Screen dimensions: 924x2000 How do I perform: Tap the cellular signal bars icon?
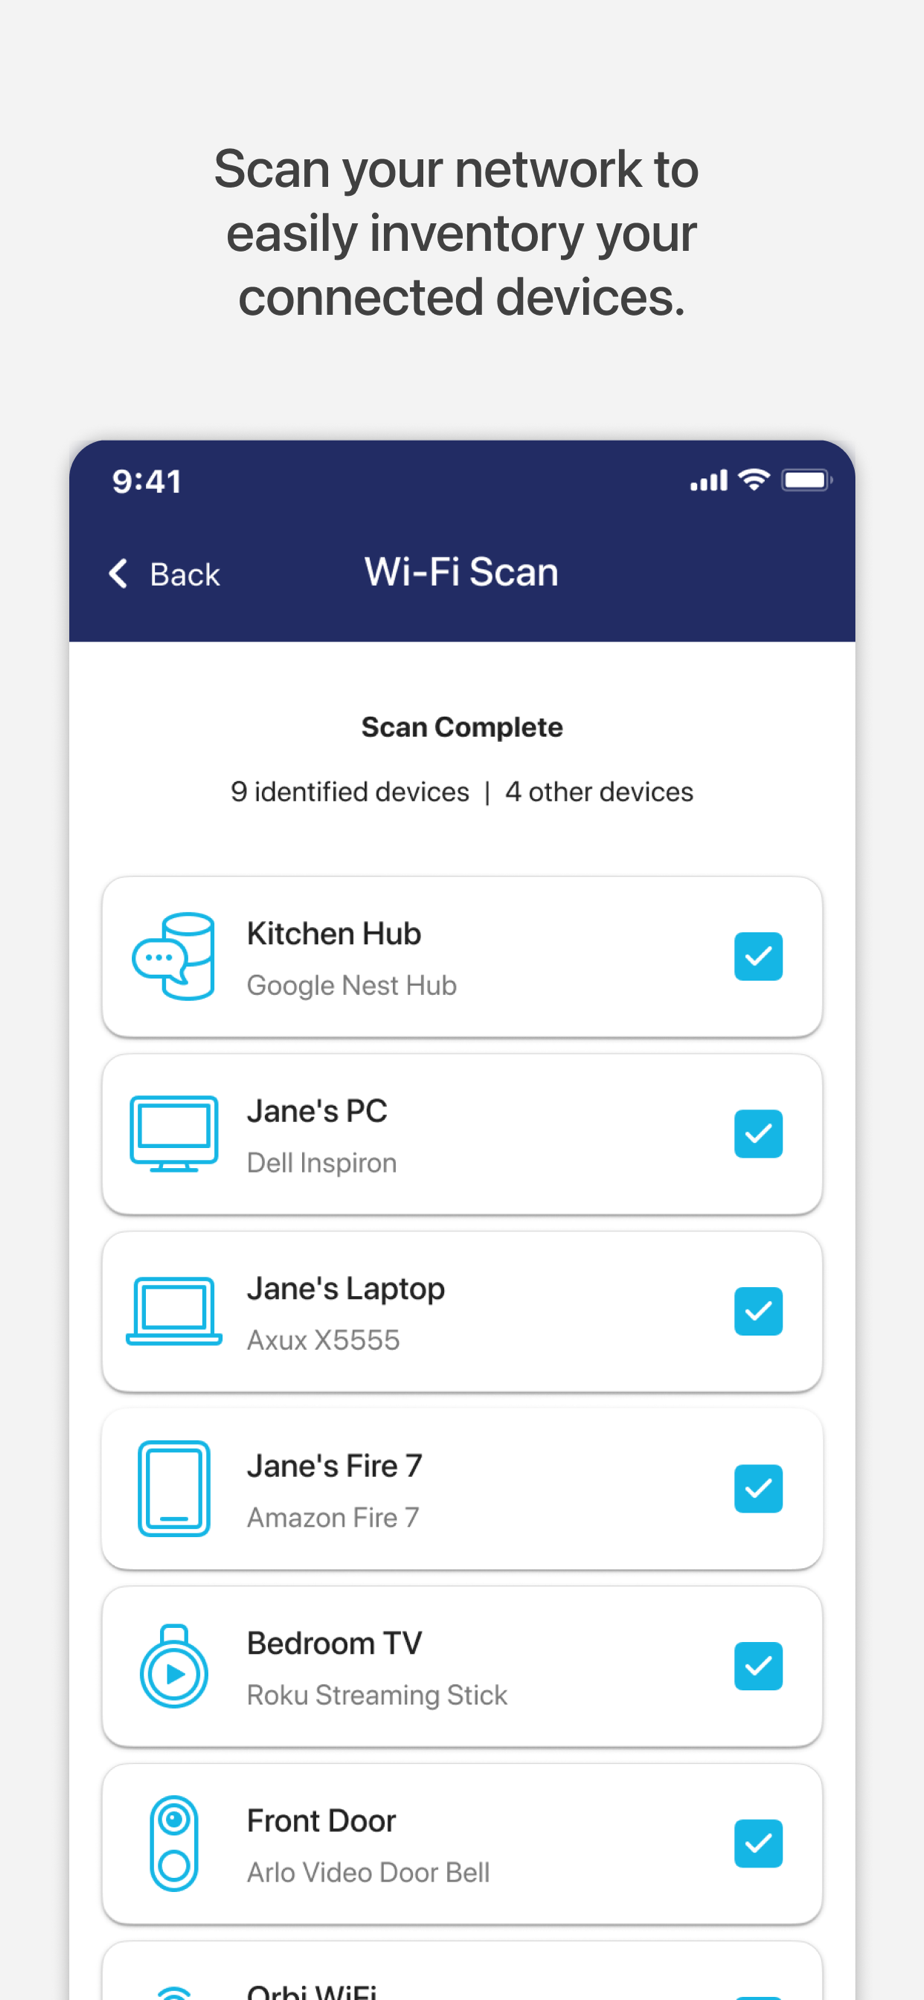[x=709, y=481]
